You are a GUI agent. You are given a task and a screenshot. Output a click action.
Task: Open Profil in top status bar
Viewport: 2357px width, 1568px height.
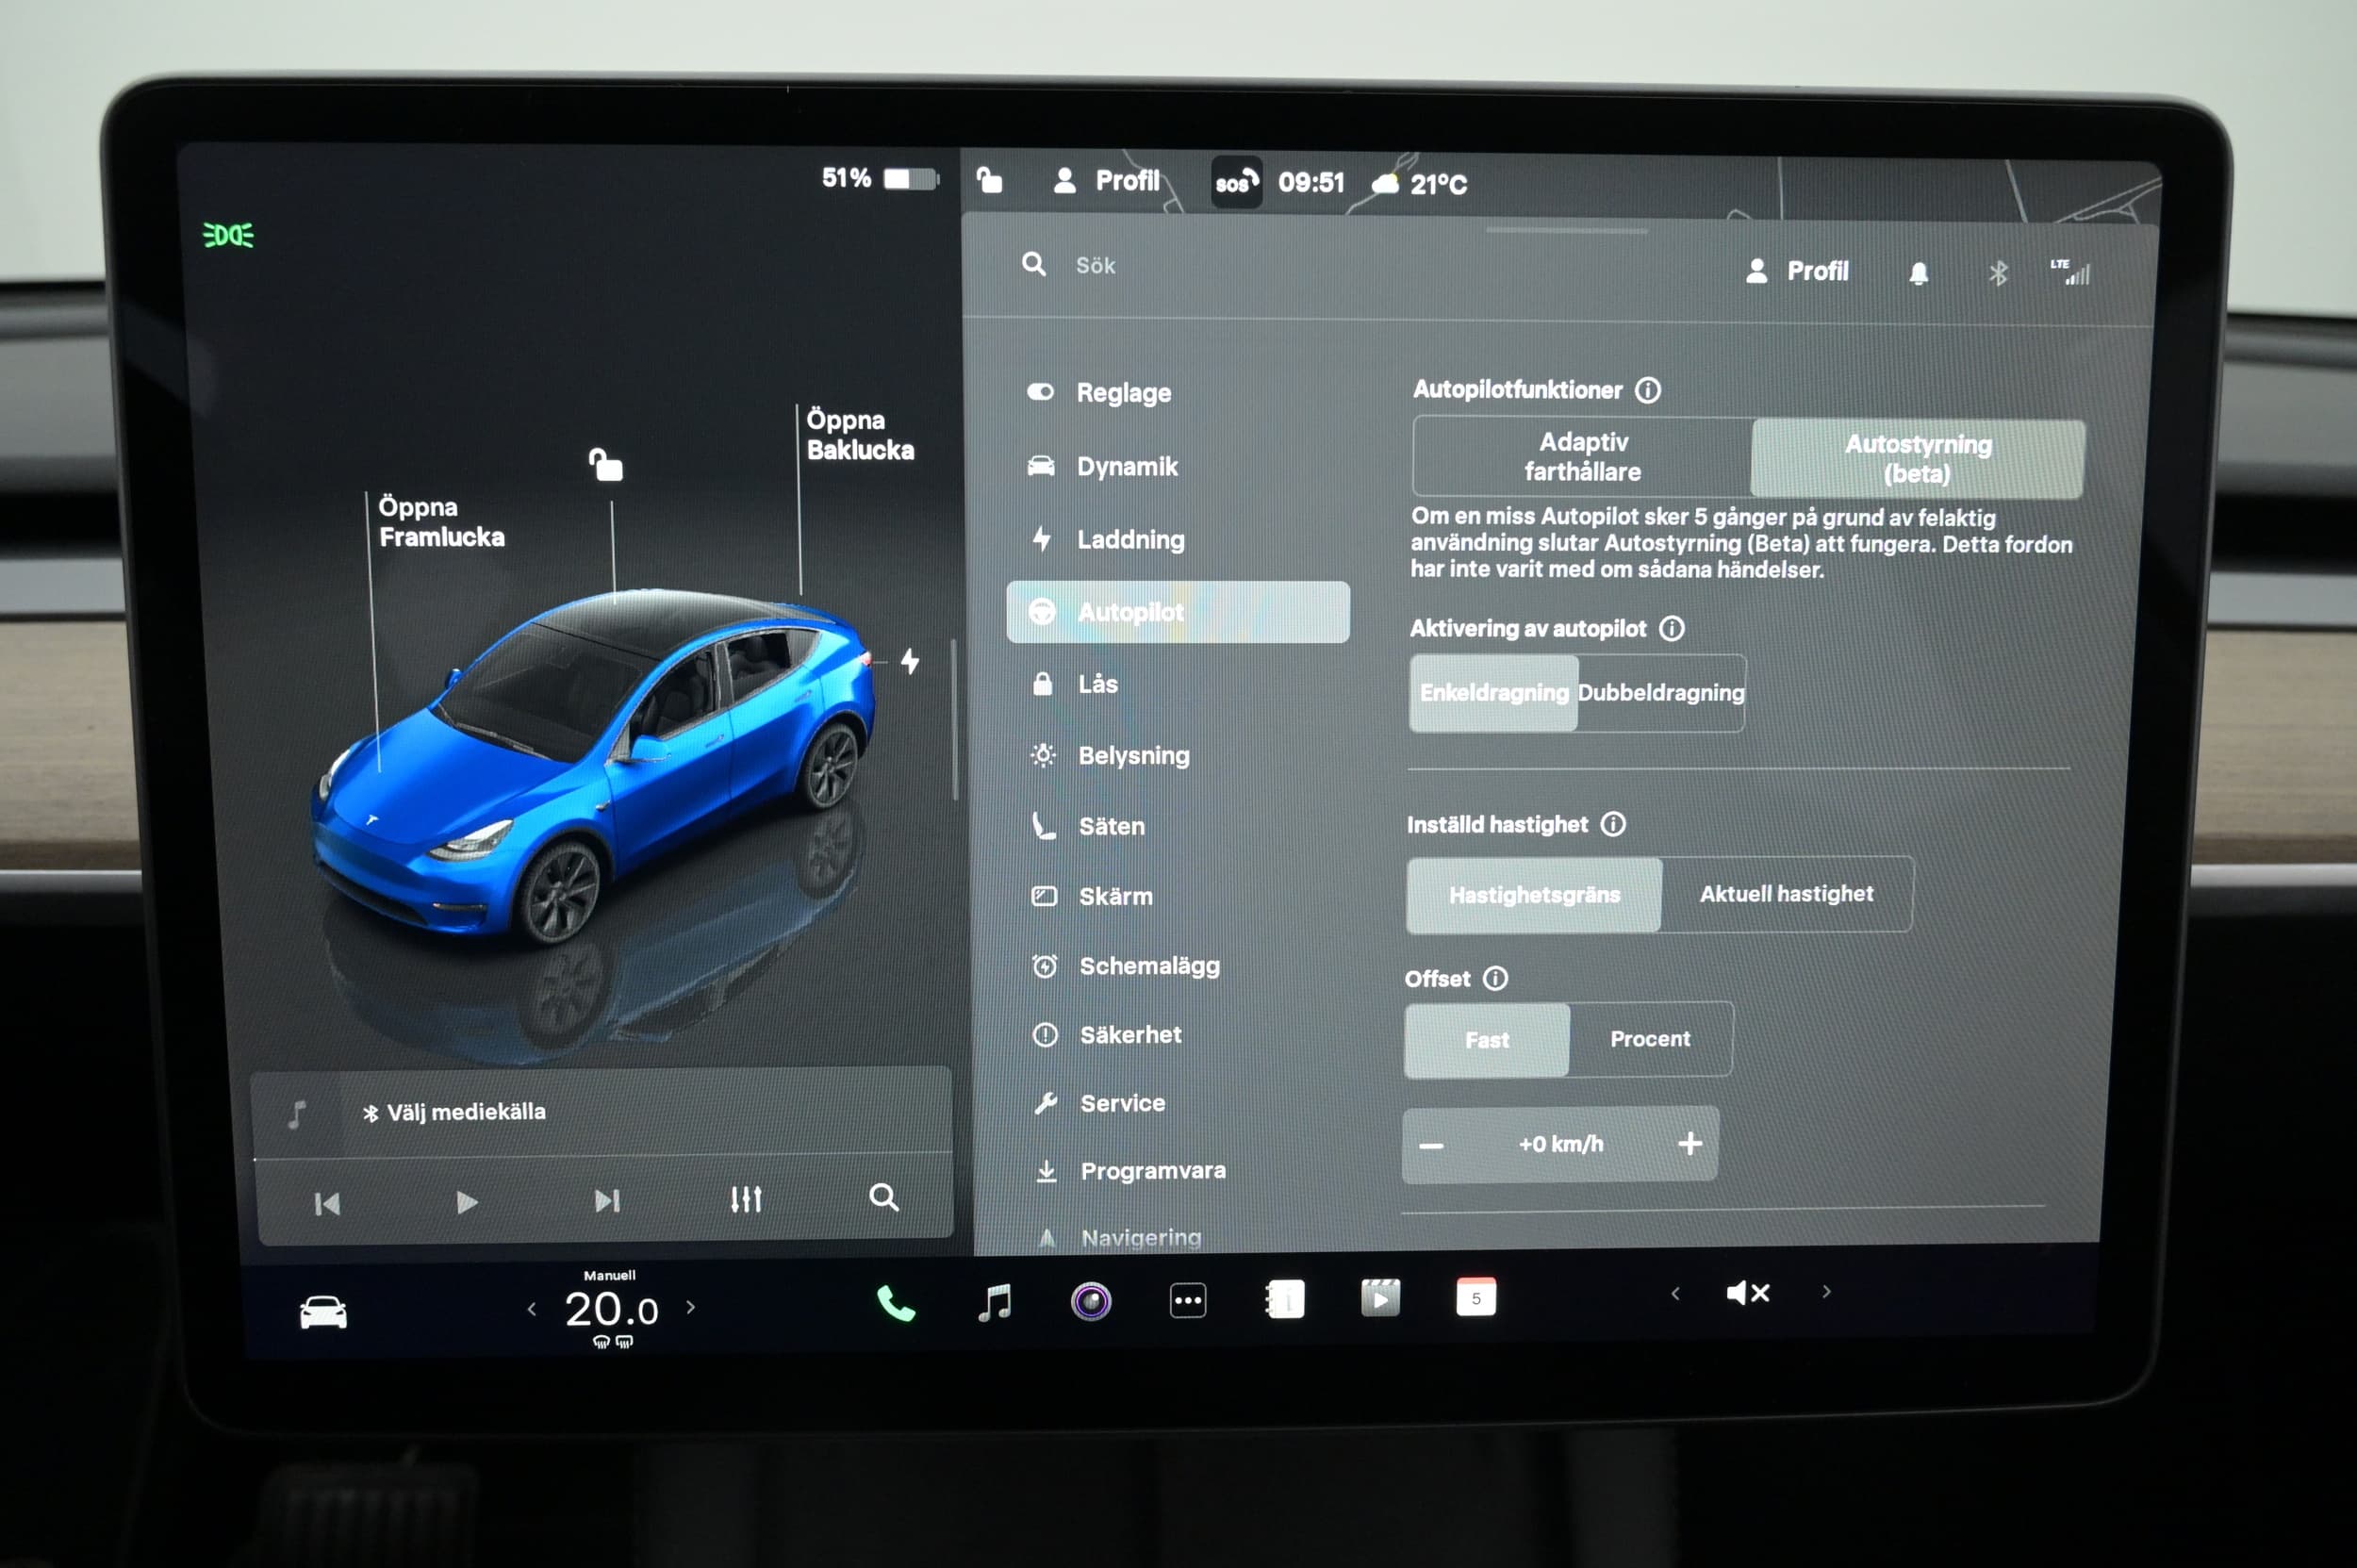(1107, 181)
